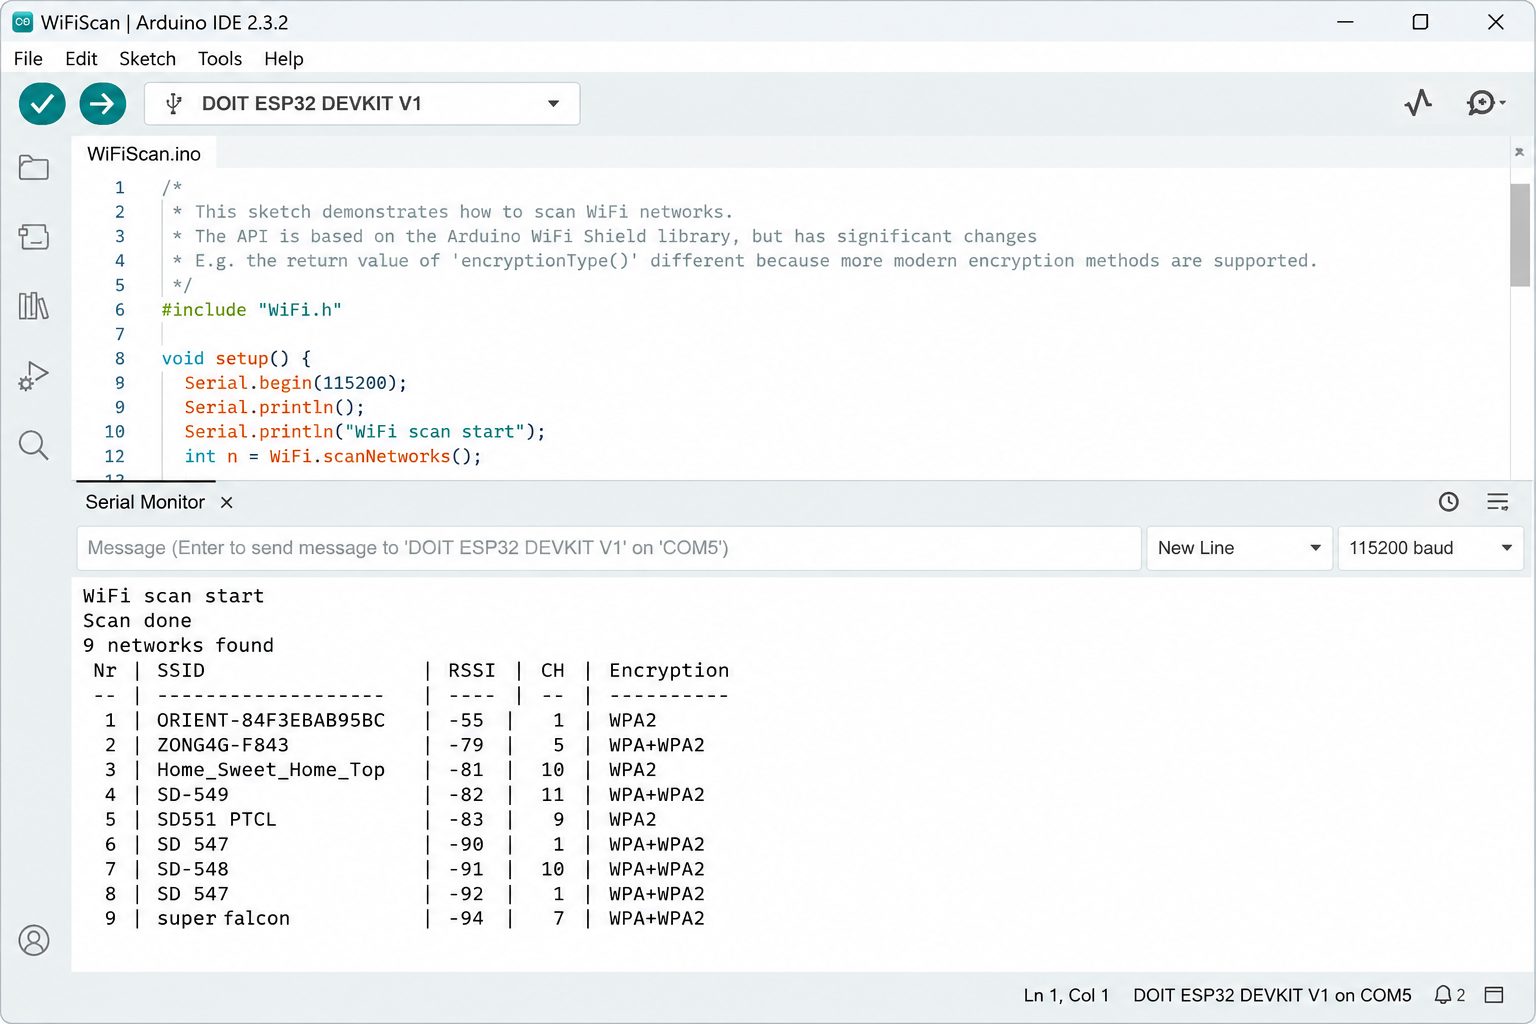The width and height of the screenshot is (1536, 1024).
Task: Show notifications from the bell icon
Action: tap(1443, 995)
